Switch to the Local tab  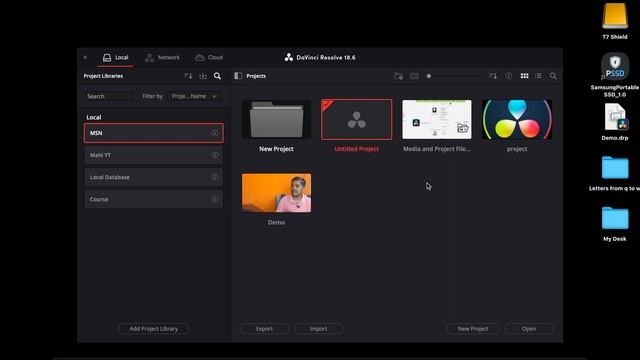pyautogui.click(x=116, y=58)
